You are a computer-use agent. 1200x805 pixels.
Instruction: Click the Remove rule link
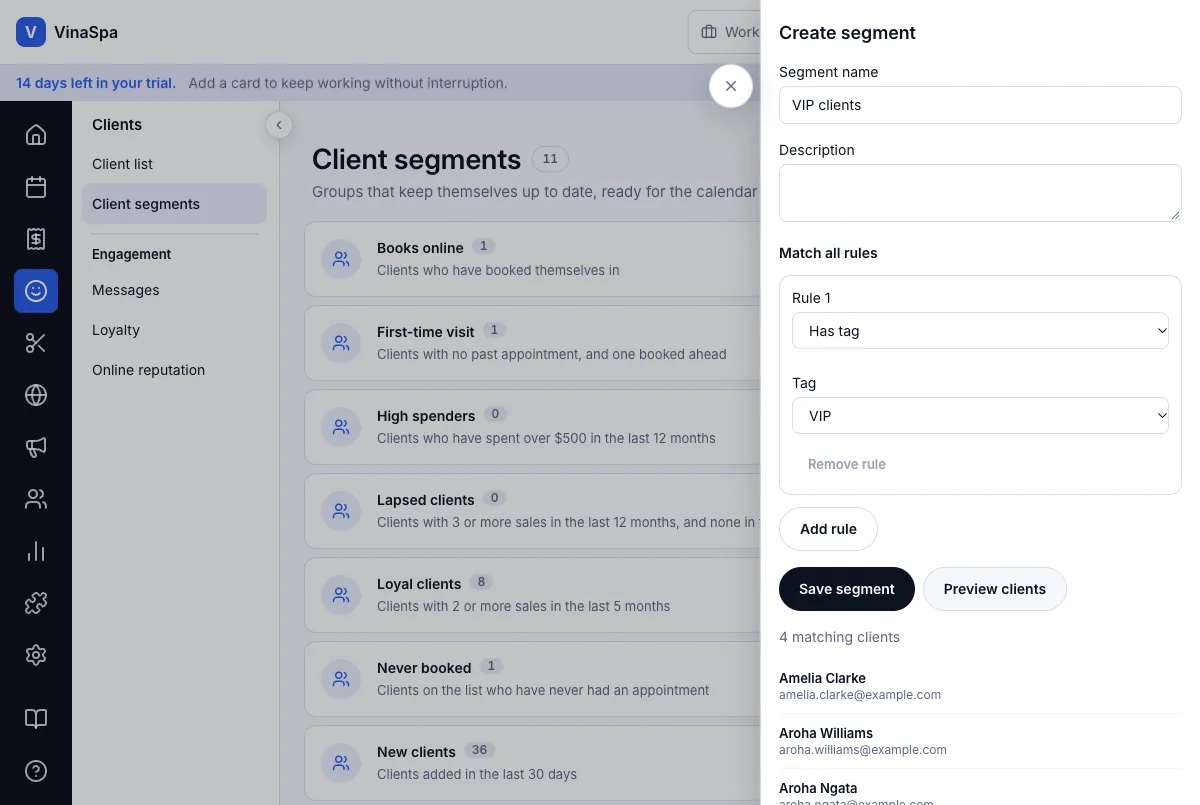[847, 464]
